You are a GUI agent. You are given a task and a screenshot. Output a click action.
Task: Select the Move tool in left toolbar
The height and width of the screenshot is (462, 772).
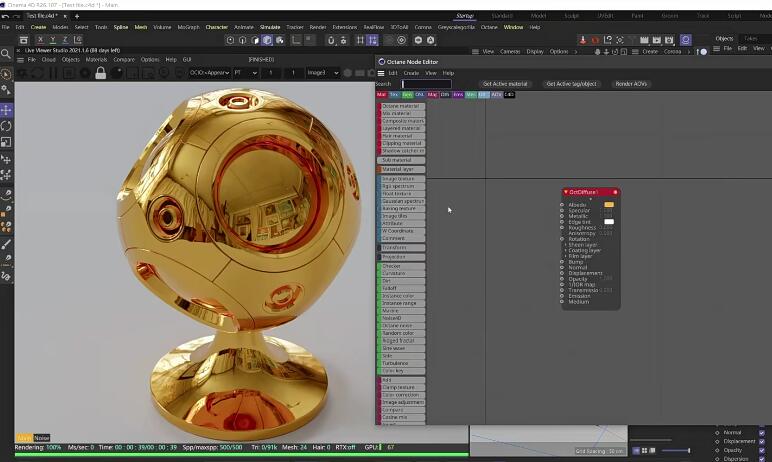tap(6, 110)
